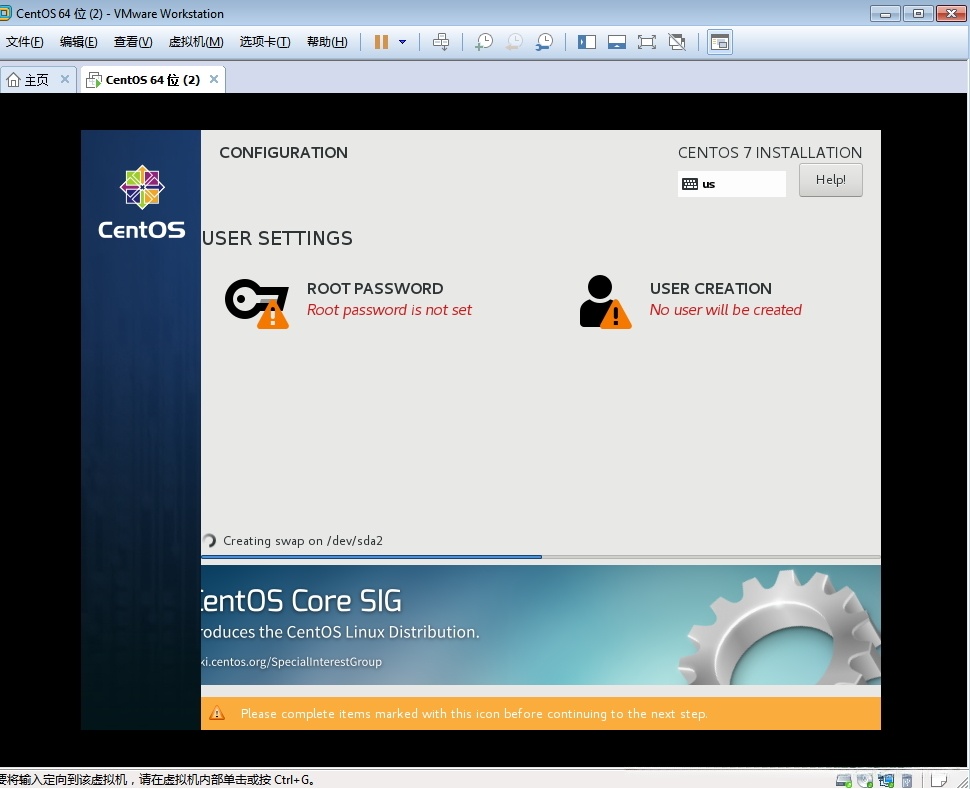Click 'Creating swap on /dev/sda2' status text
This screenshot has height=789, width=970.
point(303,541)
